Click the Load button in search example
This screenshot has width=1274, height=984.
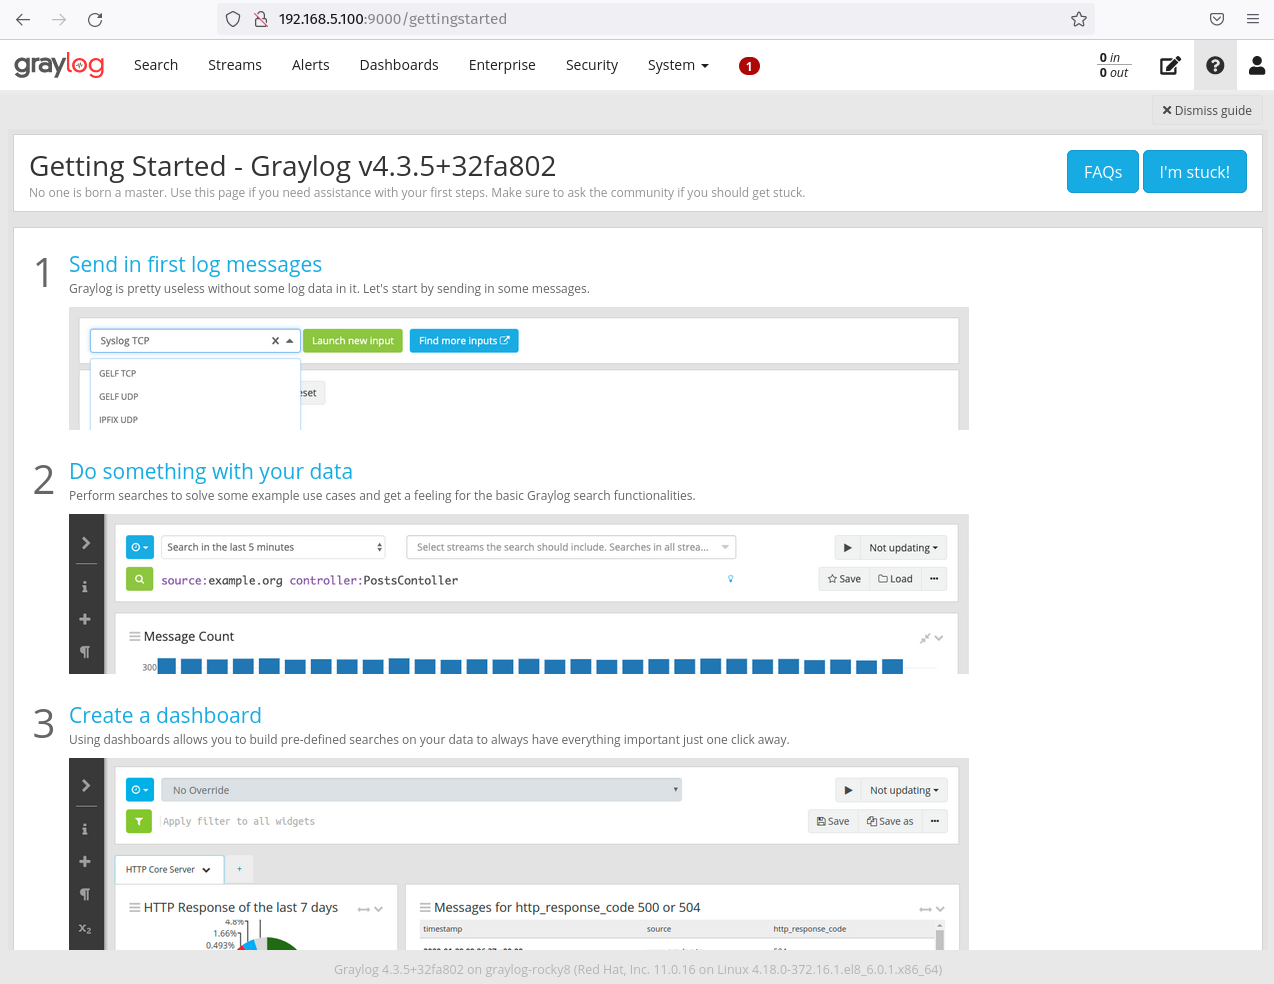point(895,579)
